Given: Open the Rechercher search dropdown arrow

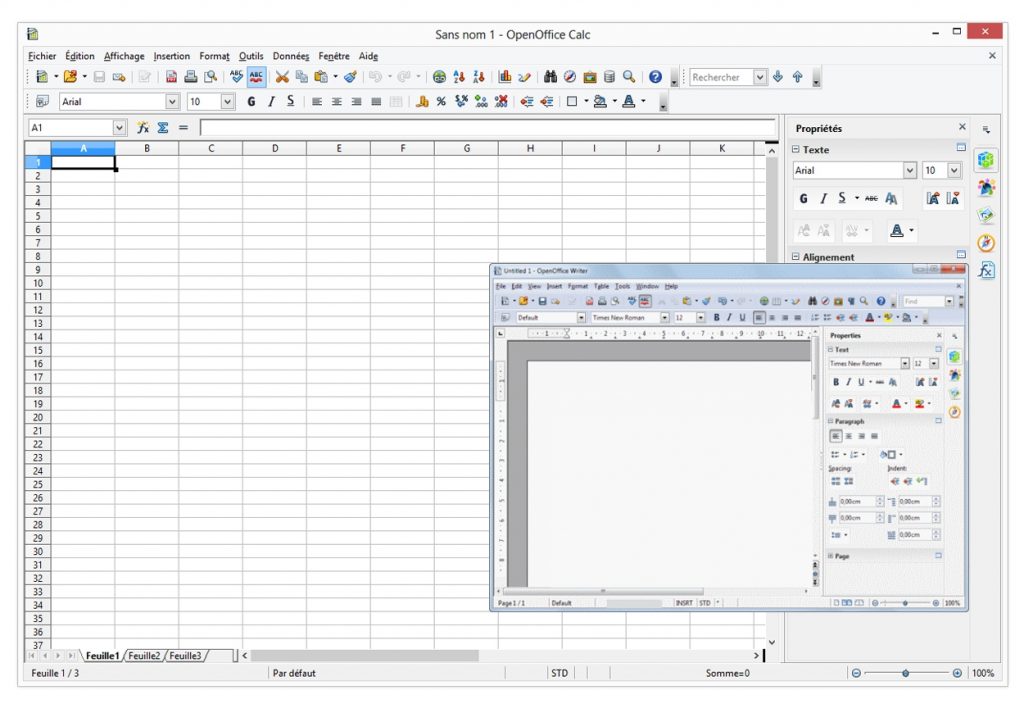Looking at the screenshot, I should pos(760,77).
